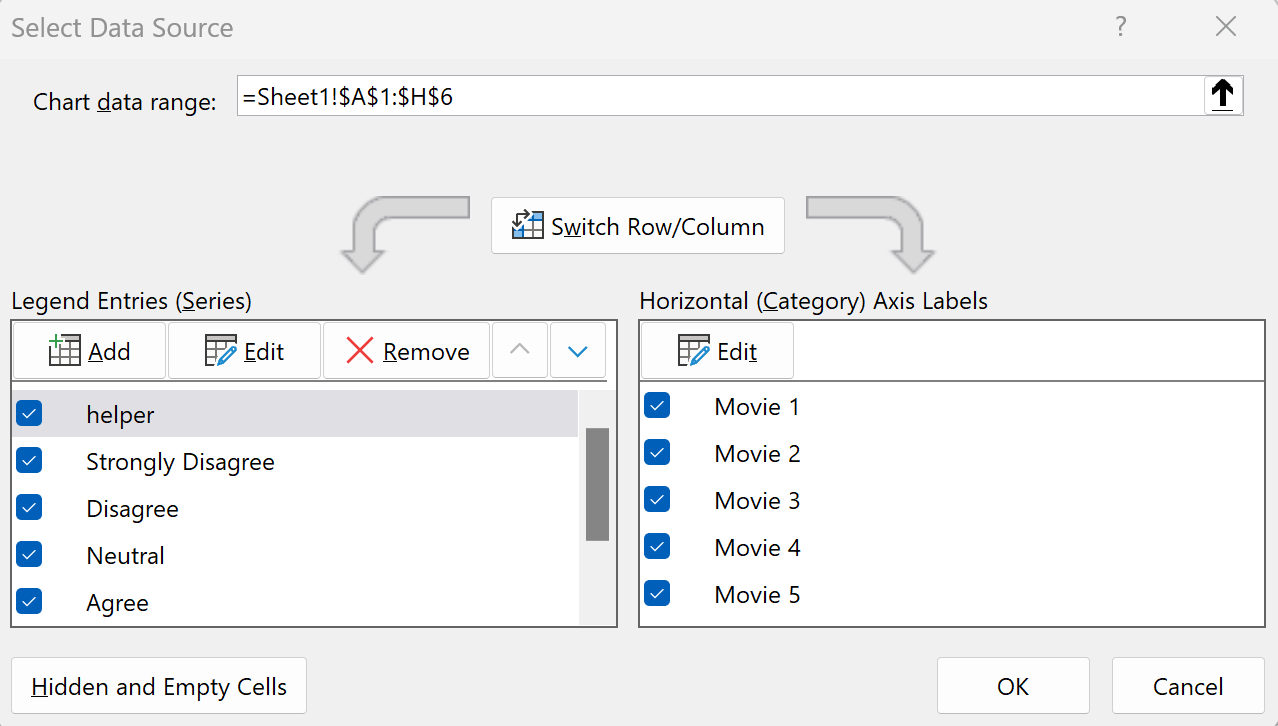
Task: Click the collapse dialog range selector arrow
Action: pyautogui.click(x=1222, y=97)
